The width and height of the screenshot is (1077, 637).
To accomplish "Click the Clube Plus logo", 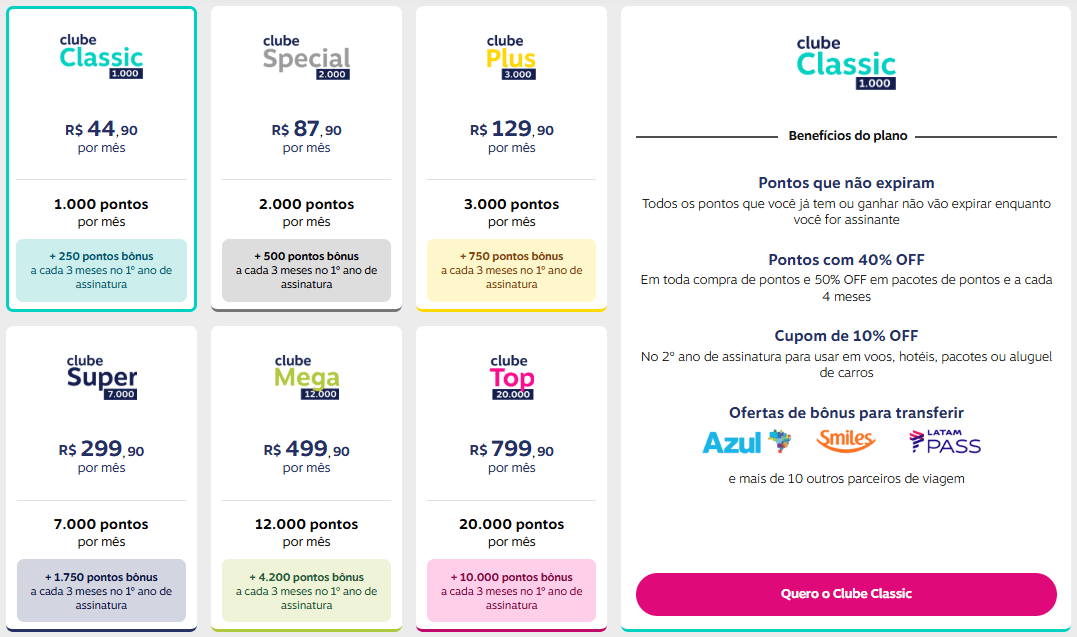I will tap(511, 57).
